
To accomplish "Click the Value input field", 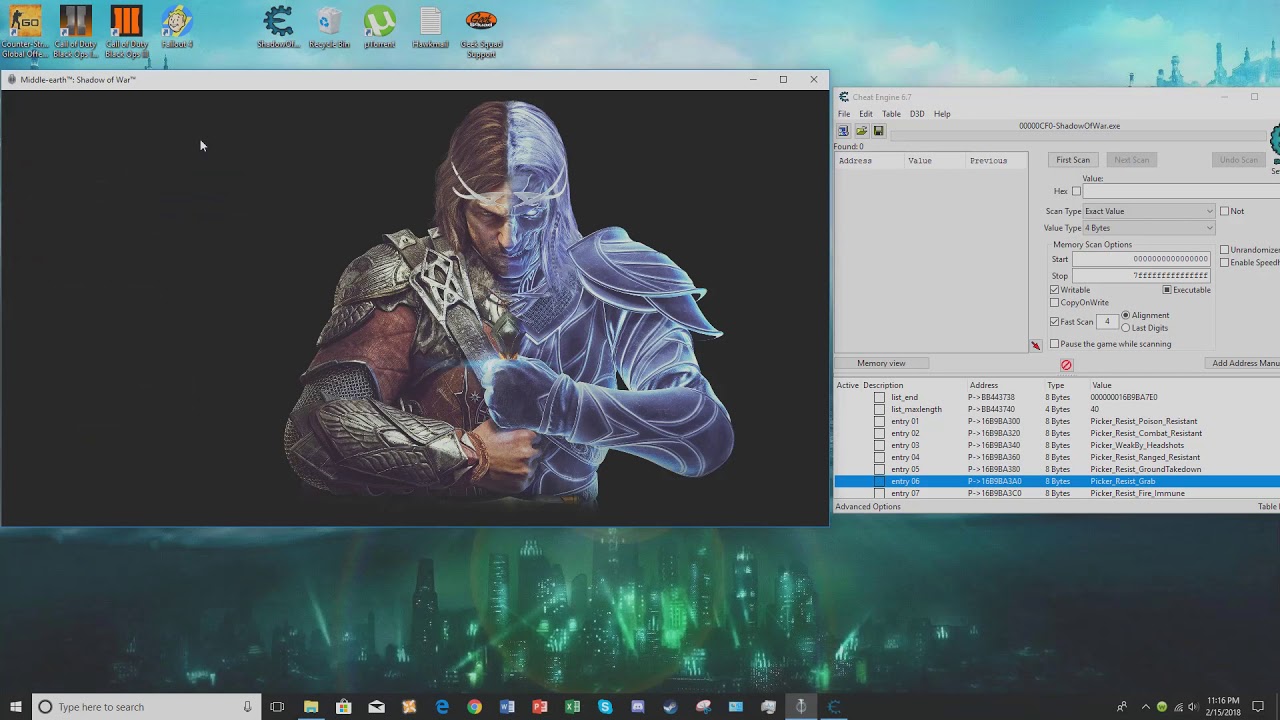I will click(1180, 191).
